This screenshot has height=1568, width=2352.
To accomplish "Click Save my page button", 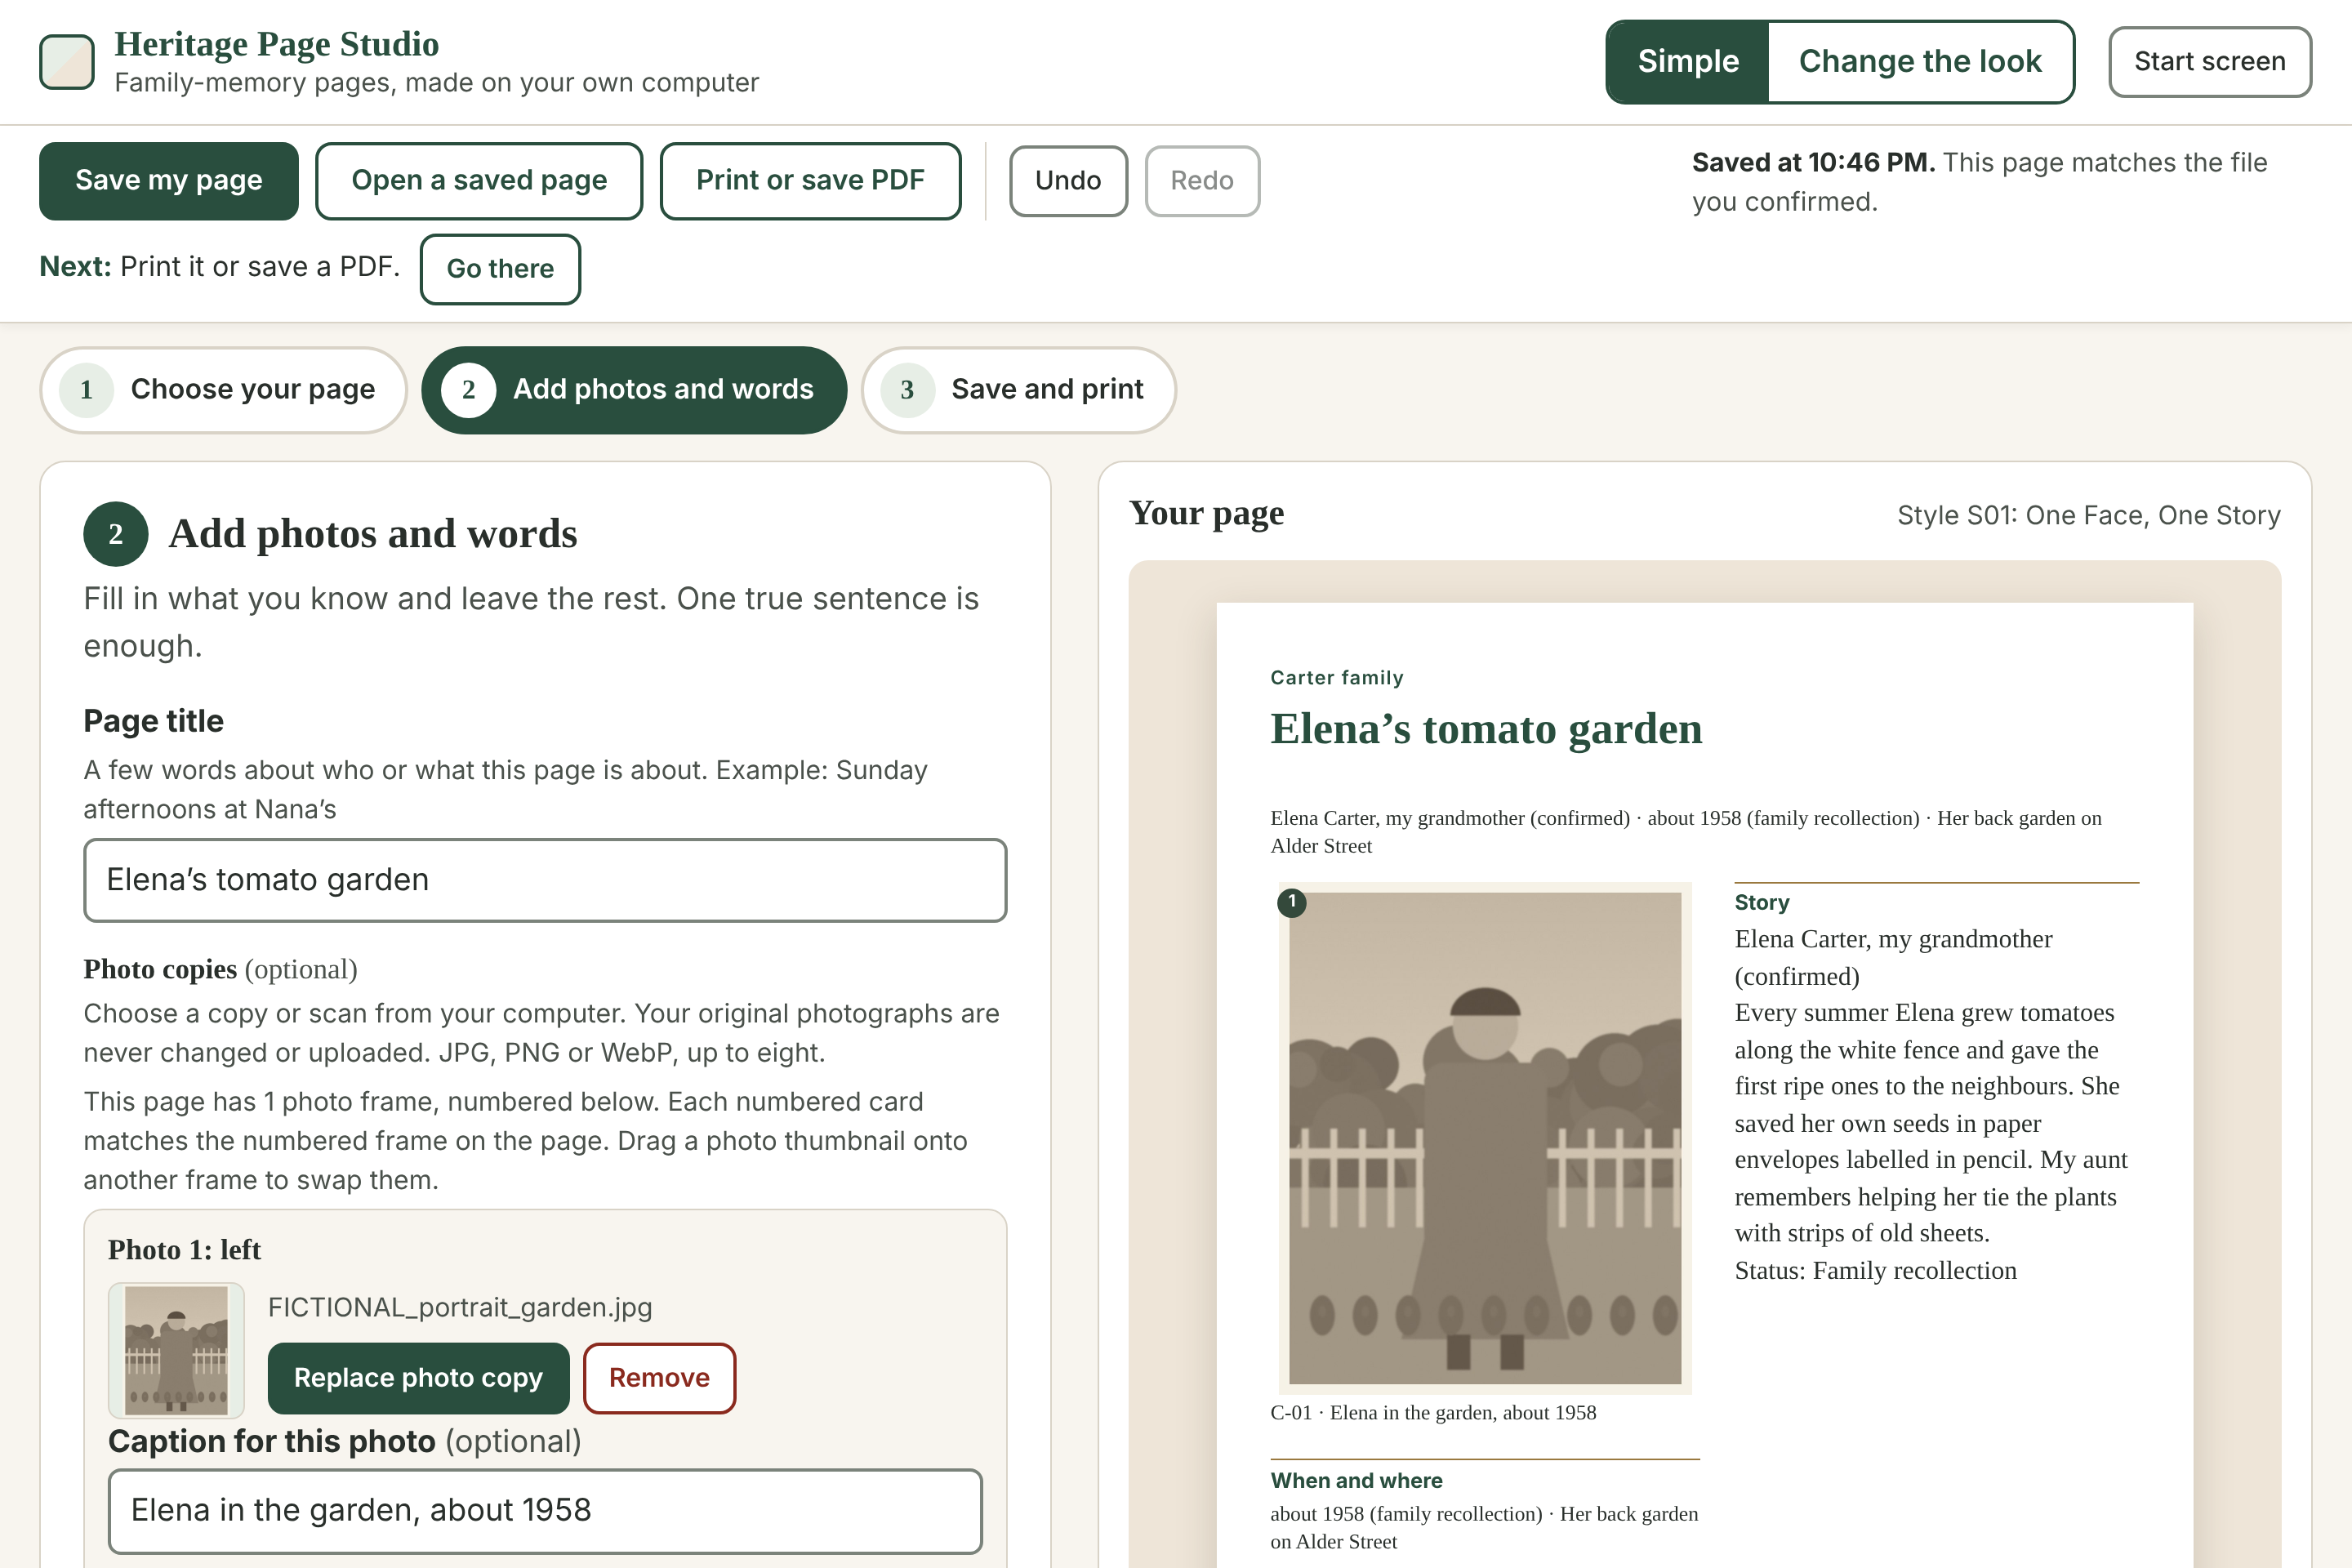I will click(169, 180).
